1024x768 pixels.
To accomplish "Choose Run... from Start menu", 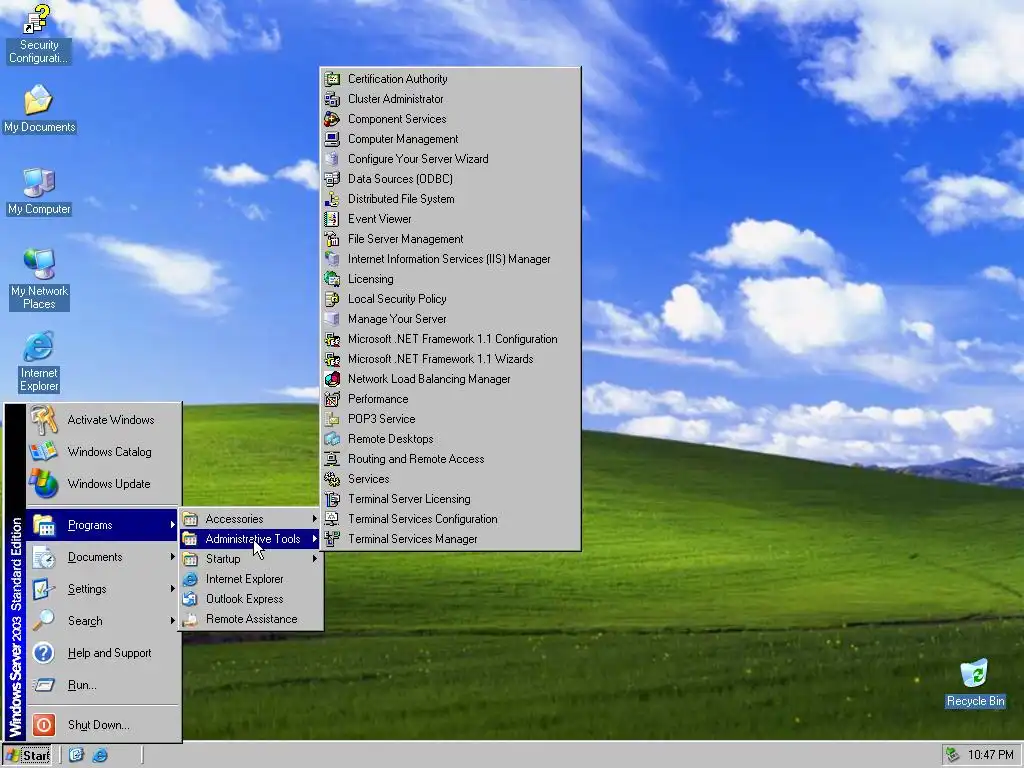I will pos(103,685).
